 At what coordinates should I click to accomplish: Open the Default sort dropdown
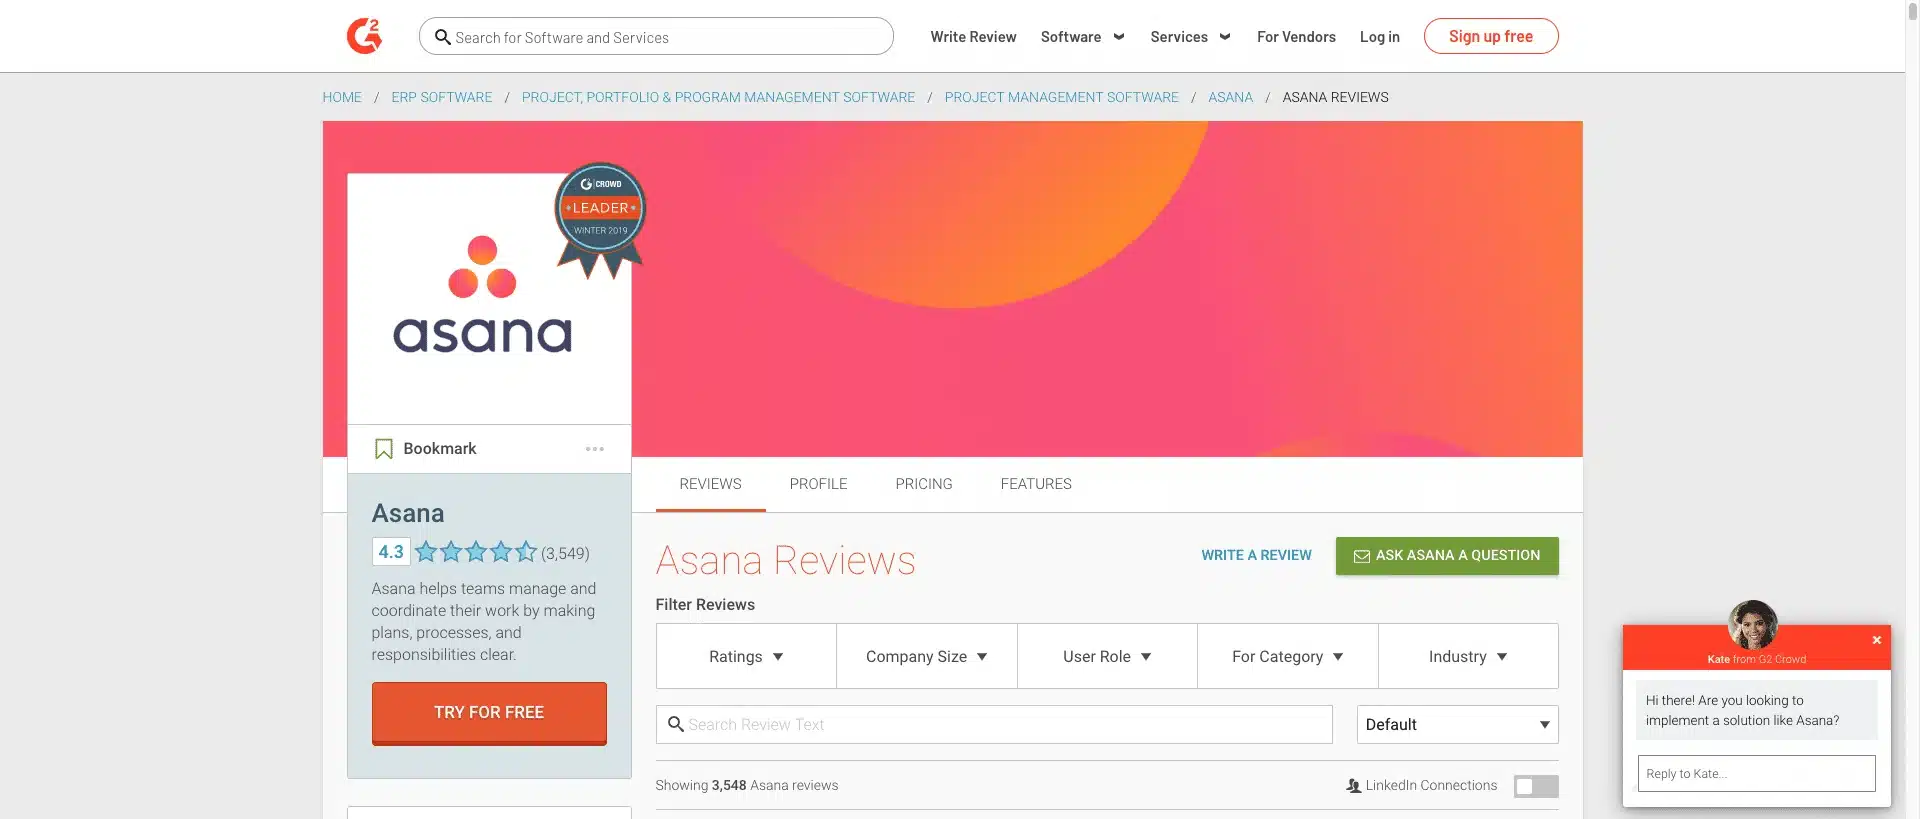[1457, 725]
